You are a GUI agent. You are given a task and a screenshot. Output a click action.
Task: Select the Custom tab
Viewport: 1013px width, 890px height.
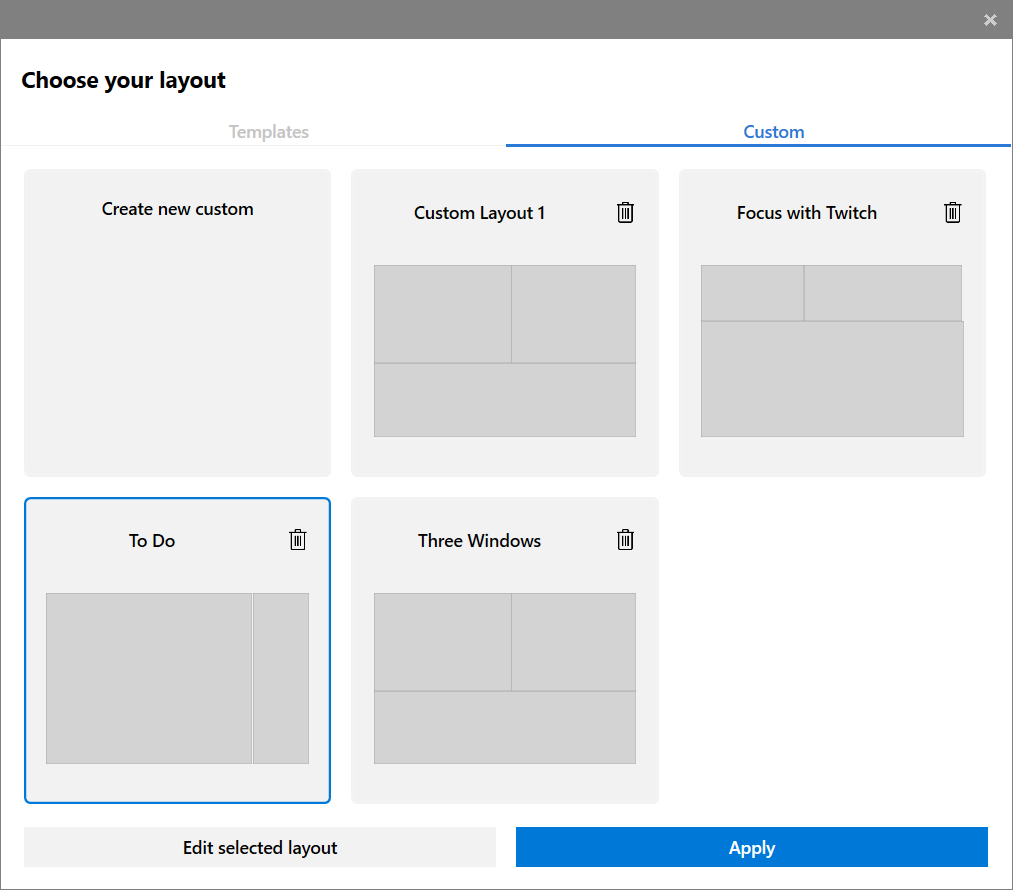coord(773,132)
